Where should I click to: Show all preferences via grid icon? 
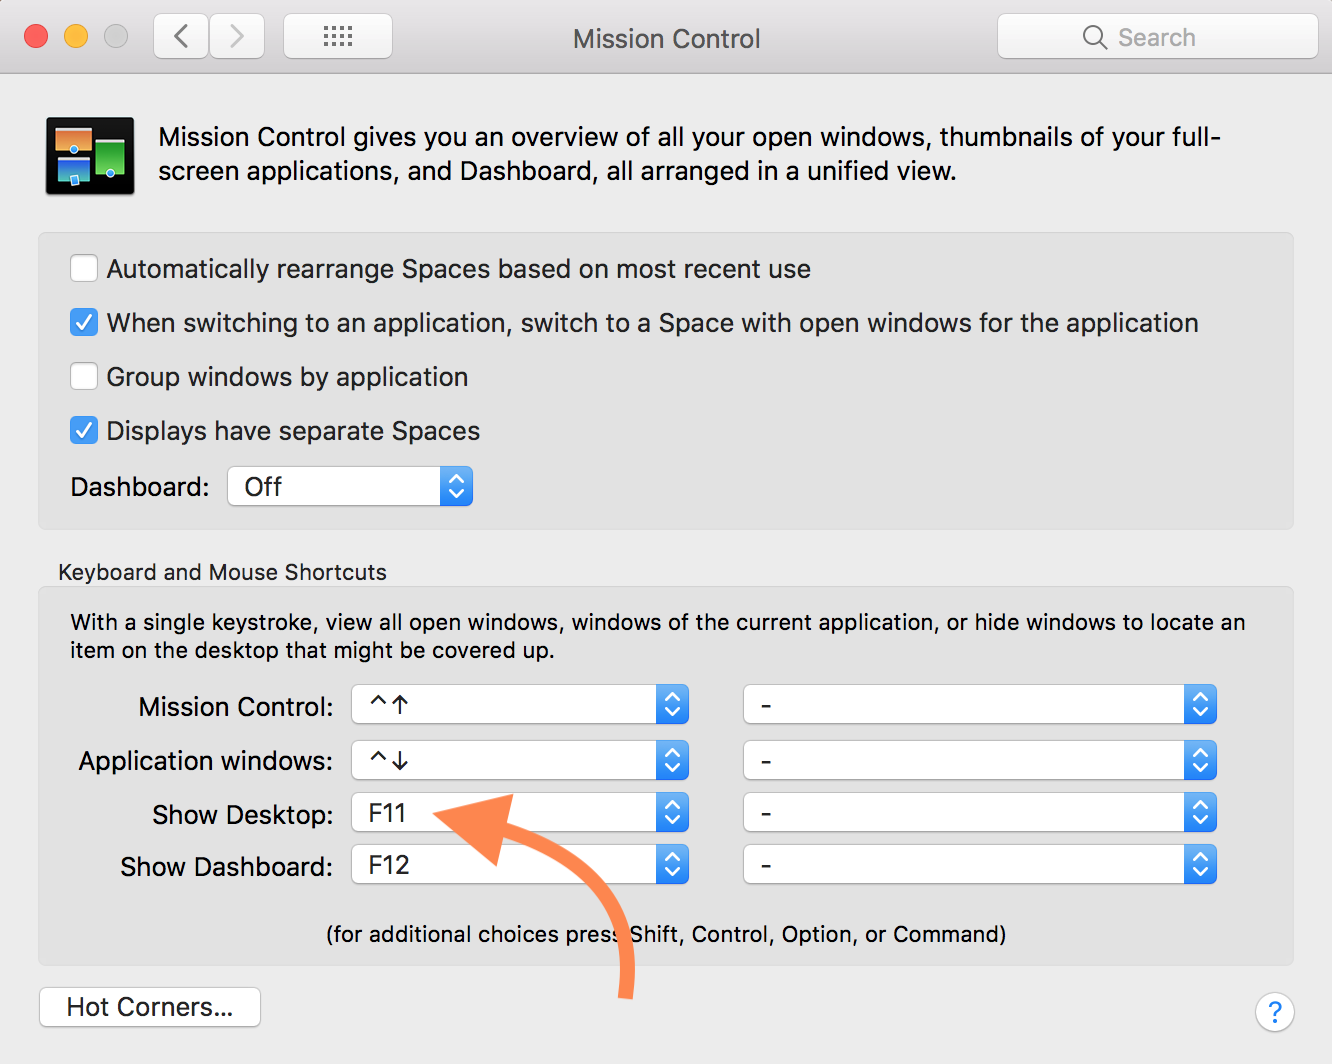coord(338,37)
